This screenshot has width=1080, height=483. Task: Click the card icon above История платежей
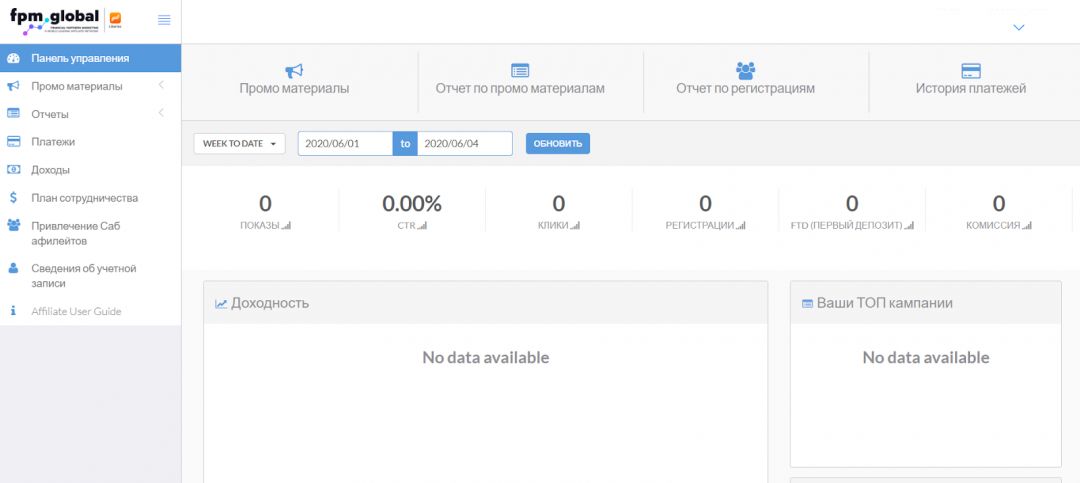coord(970,70)
